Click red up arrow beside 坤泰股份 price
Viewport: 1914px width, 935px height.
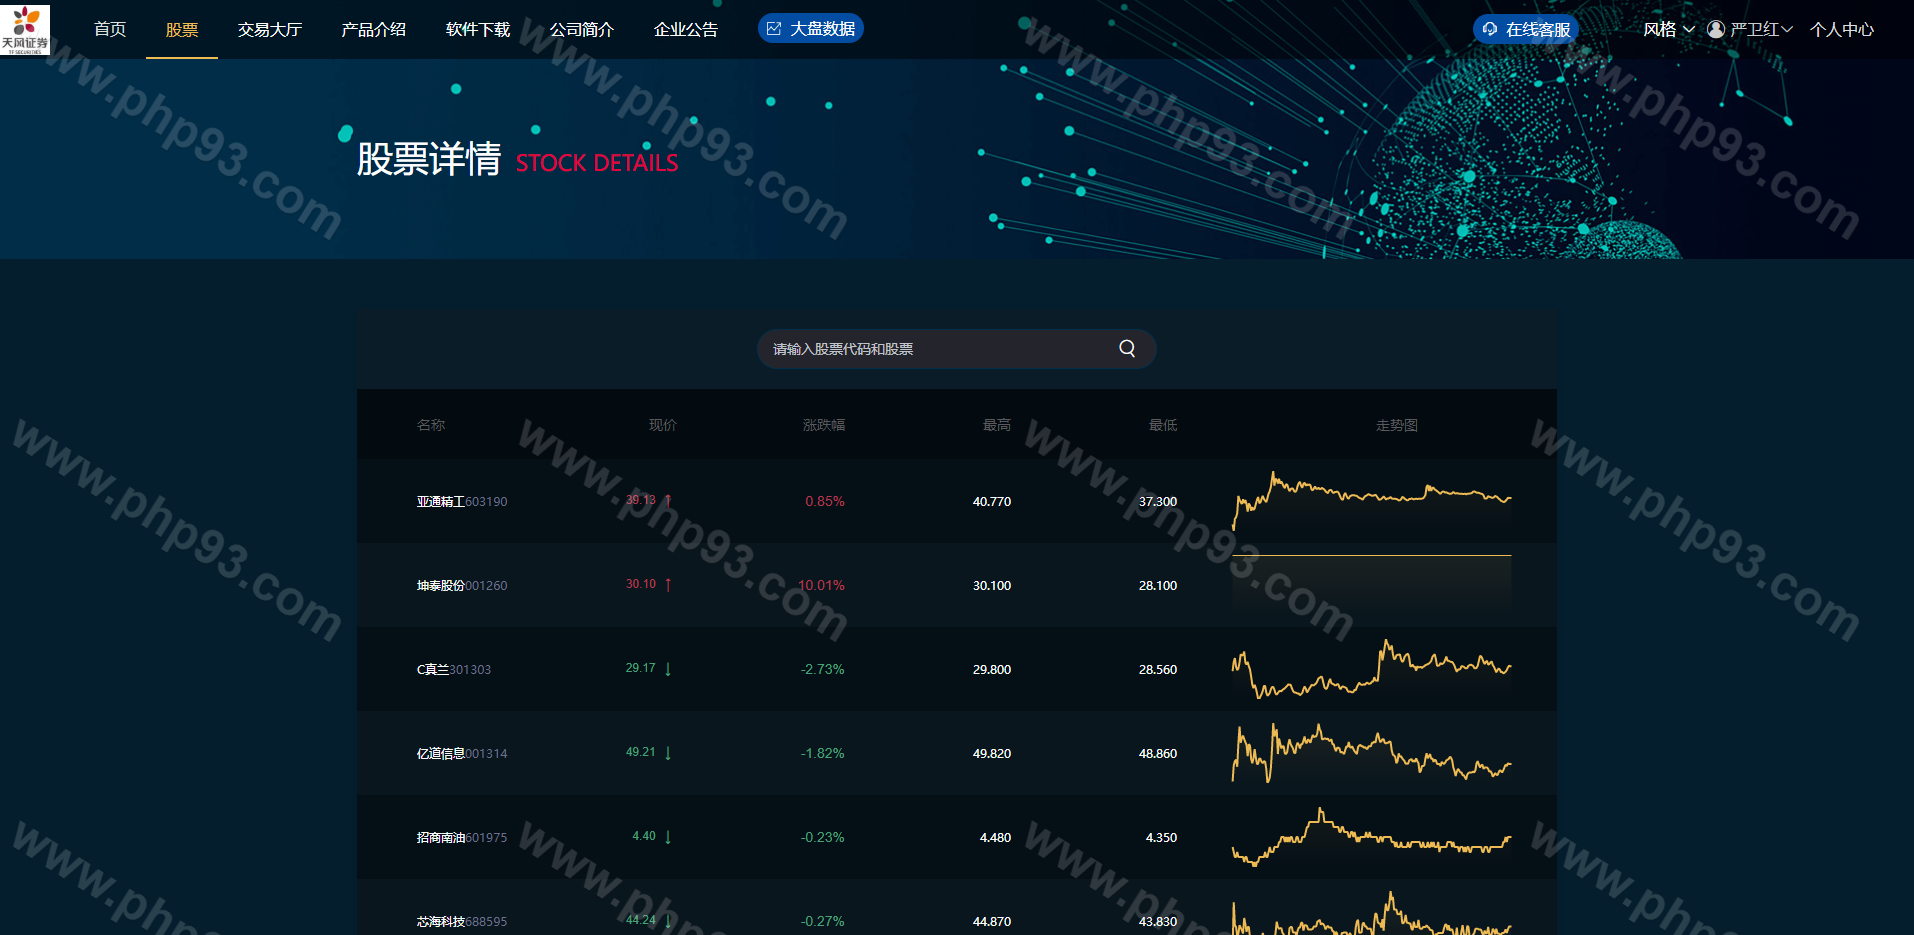point(668,585)
